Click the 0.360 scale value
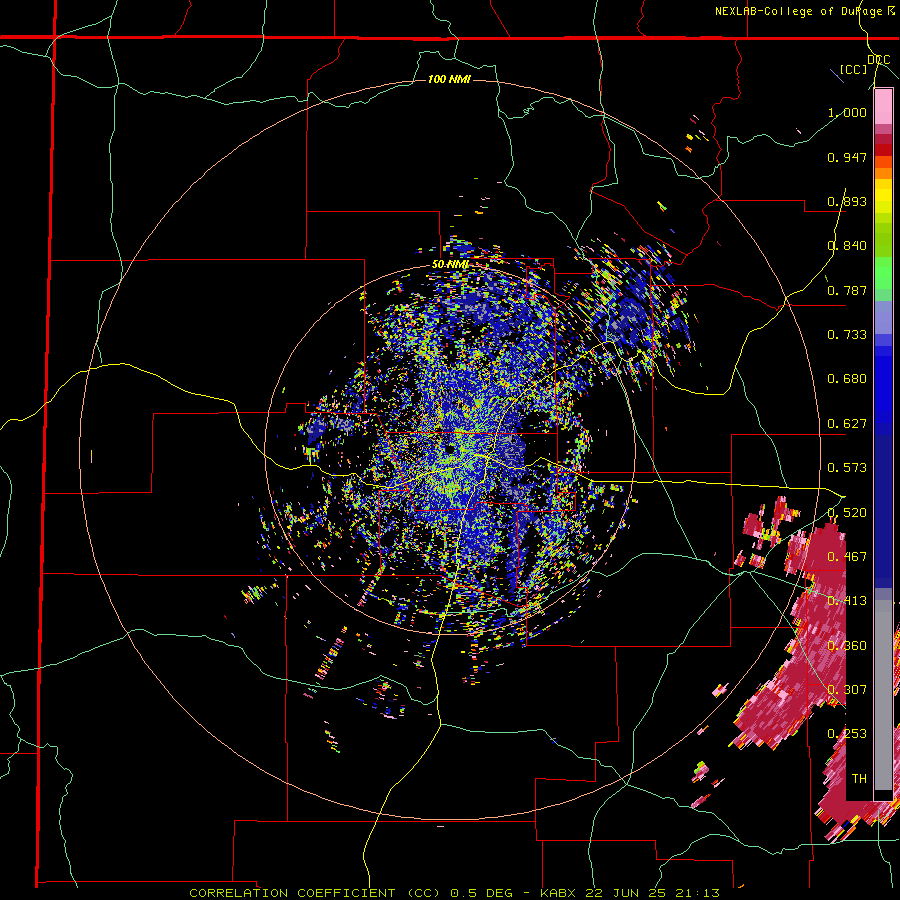Viewport: 900px width, 900px height. click(847, 645)
